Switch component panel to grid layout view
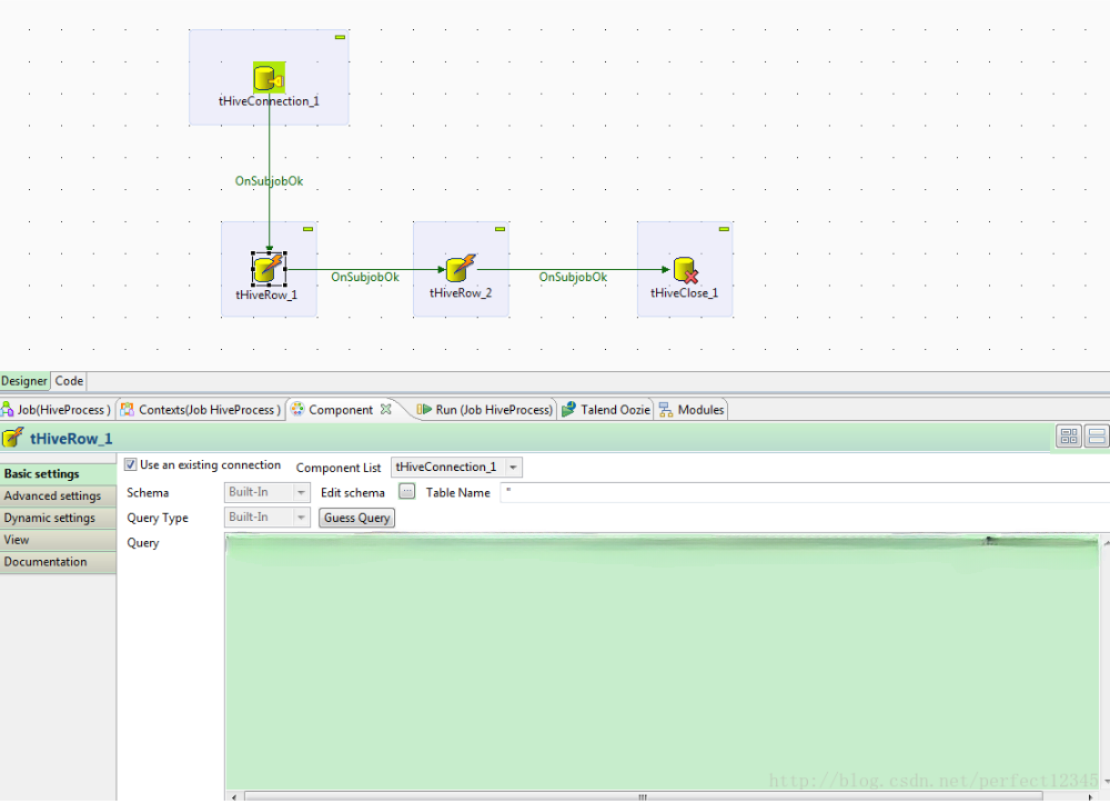 pos(1069,436)
